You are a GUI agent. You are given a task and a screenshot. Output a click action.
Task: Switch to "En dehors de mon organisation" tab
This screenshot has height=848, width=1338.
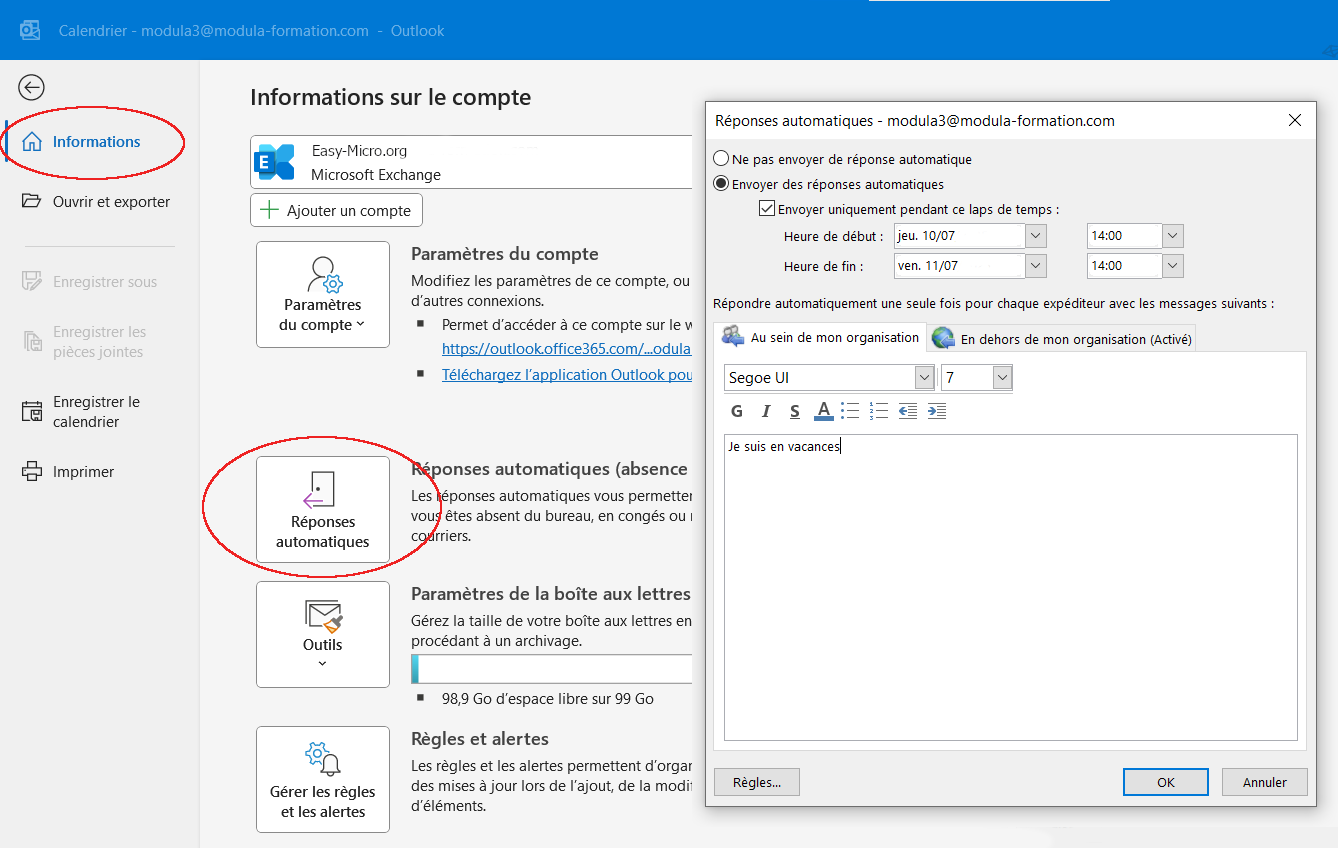click(x=1060, y=337)
